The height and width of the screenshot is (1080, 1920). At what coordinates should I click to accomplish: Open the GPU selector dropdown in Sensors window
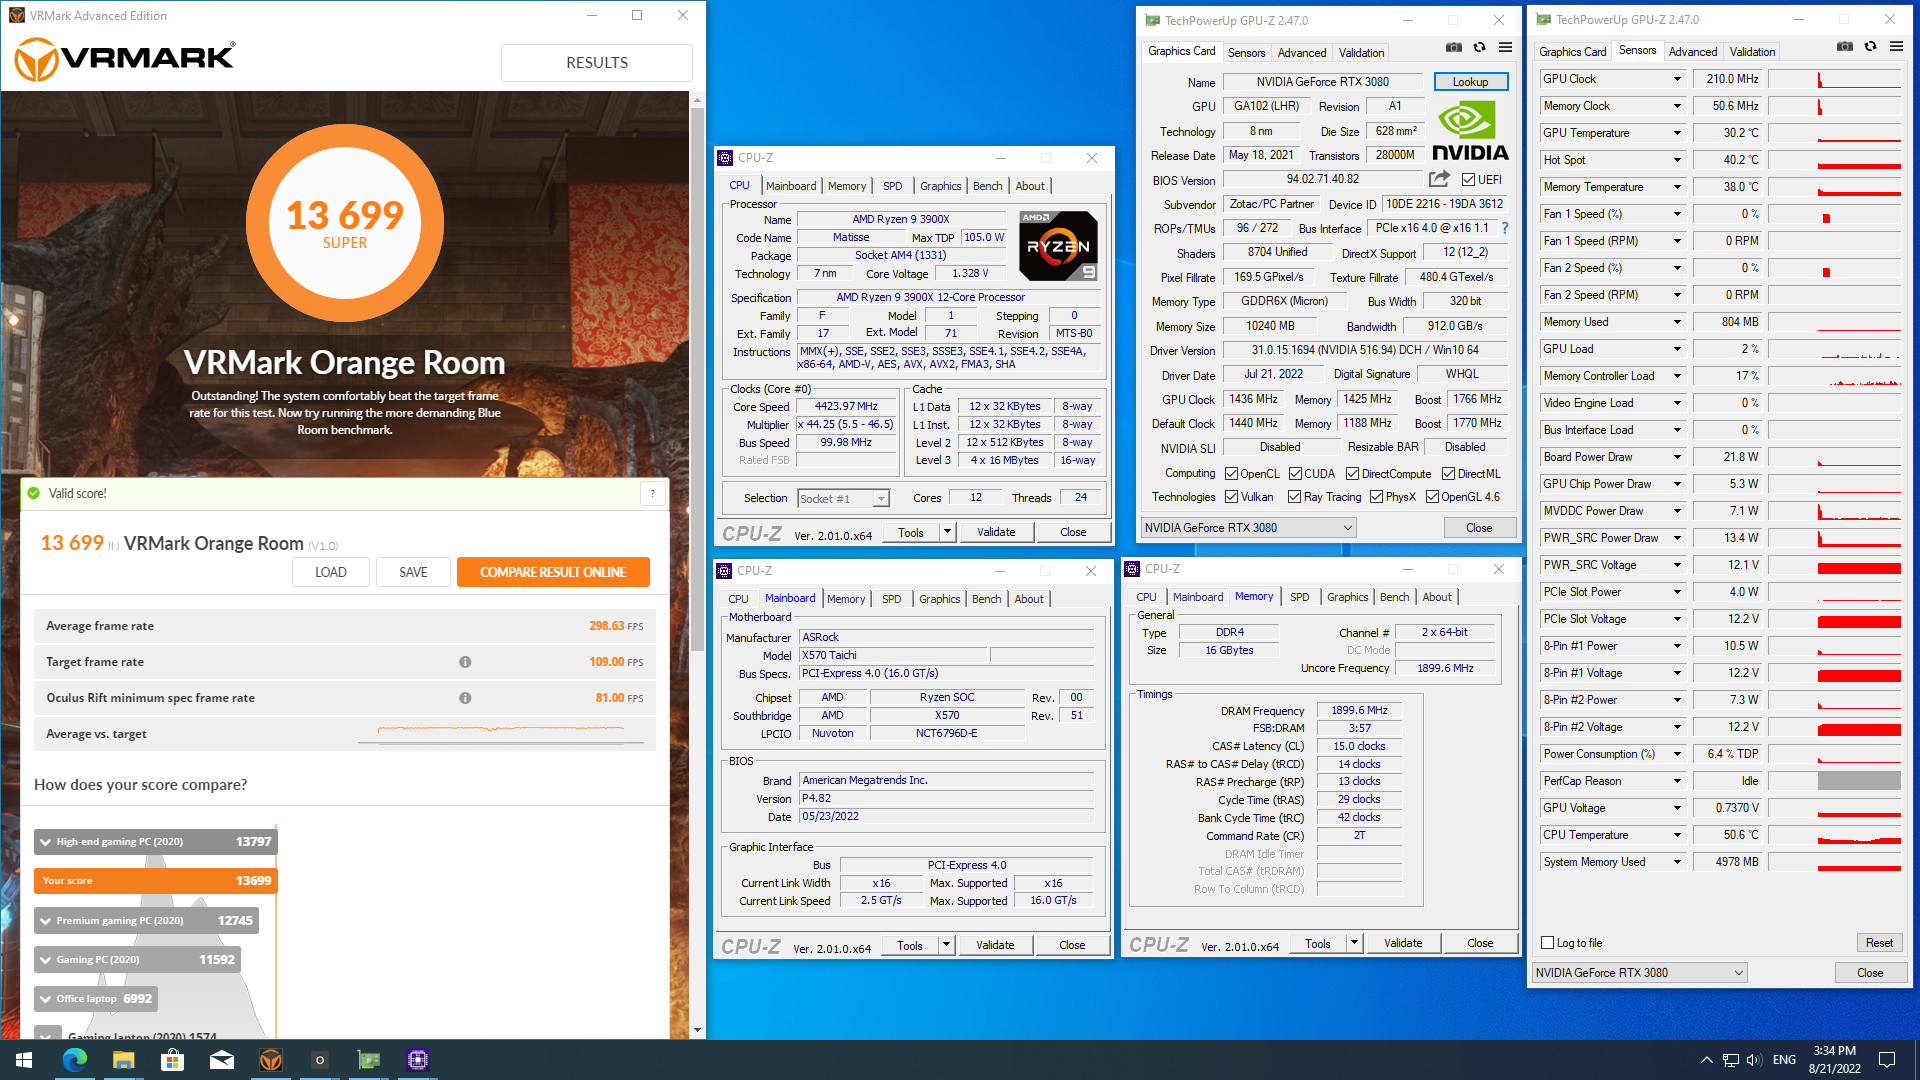[1640, 973]
